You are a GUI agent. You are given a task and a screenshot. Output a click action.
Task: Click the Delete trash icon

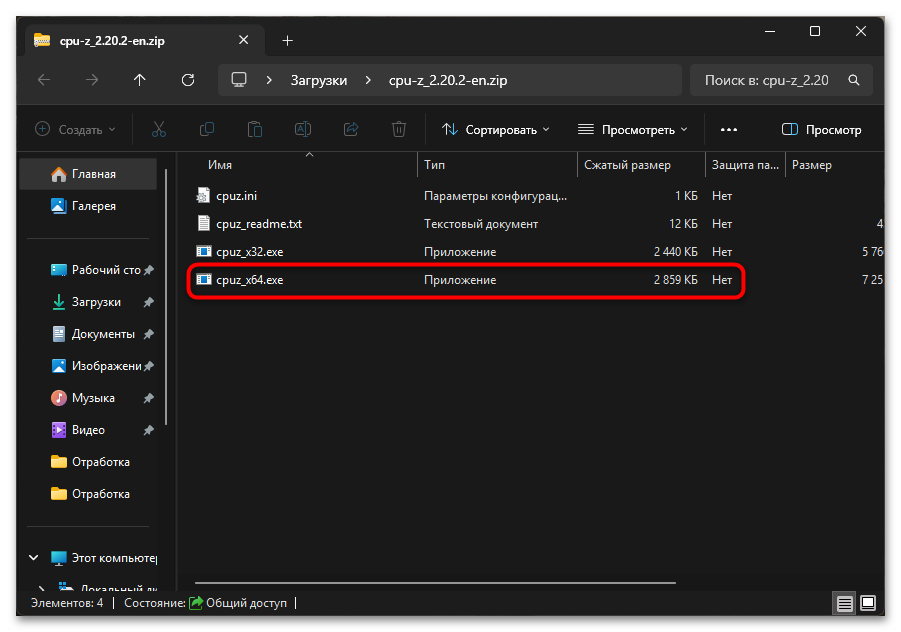click(x=399, y=129)
